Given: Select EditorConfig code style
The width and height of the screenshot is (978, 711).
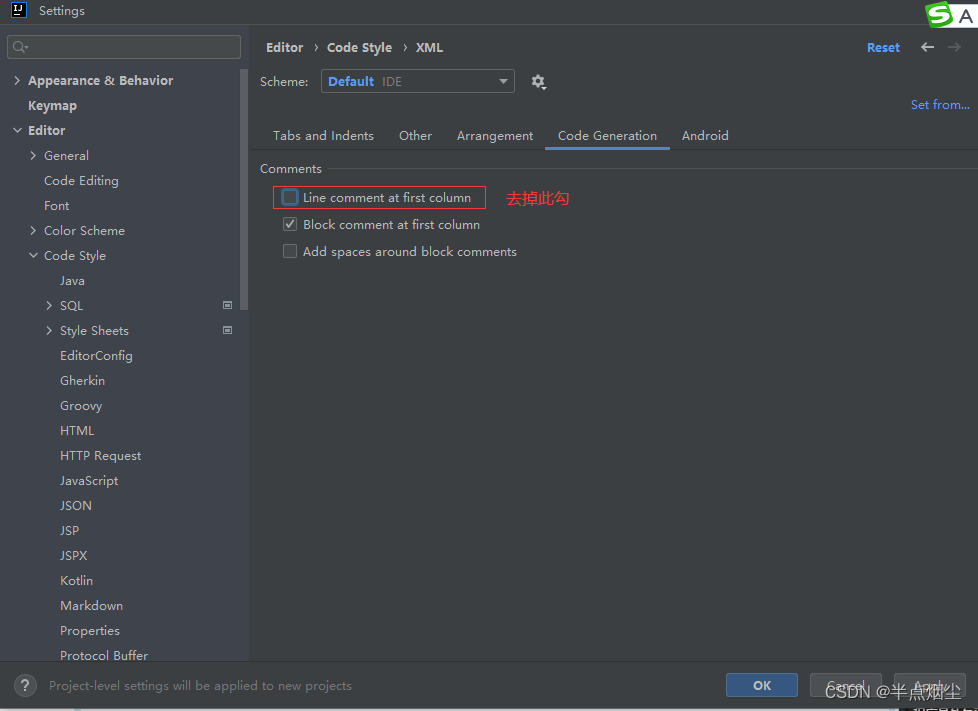Looking at the screenshot, I should pos(96,356).
